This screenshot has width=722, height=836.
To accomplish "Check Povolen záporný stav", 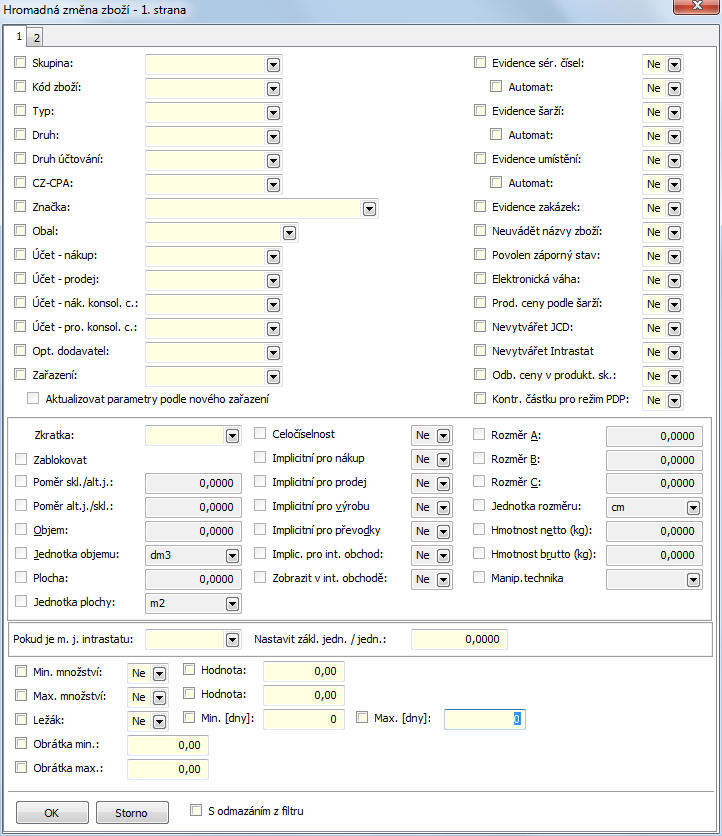I will (480, 254).
